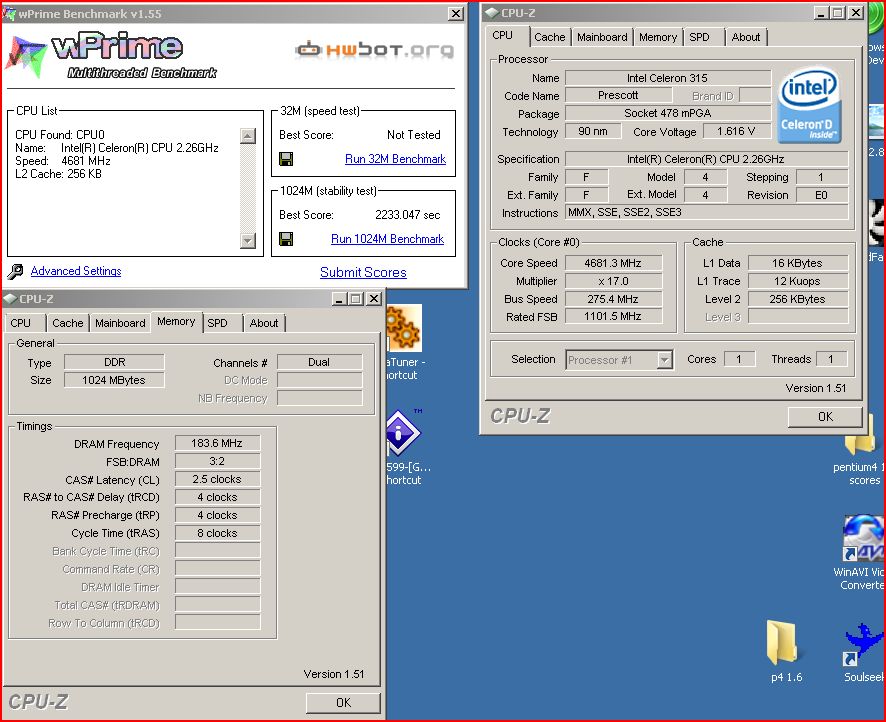The image size is (886, 722).
Task: Click the save icon beside Run 1024M Benchmark
Action: pos(286,239)
